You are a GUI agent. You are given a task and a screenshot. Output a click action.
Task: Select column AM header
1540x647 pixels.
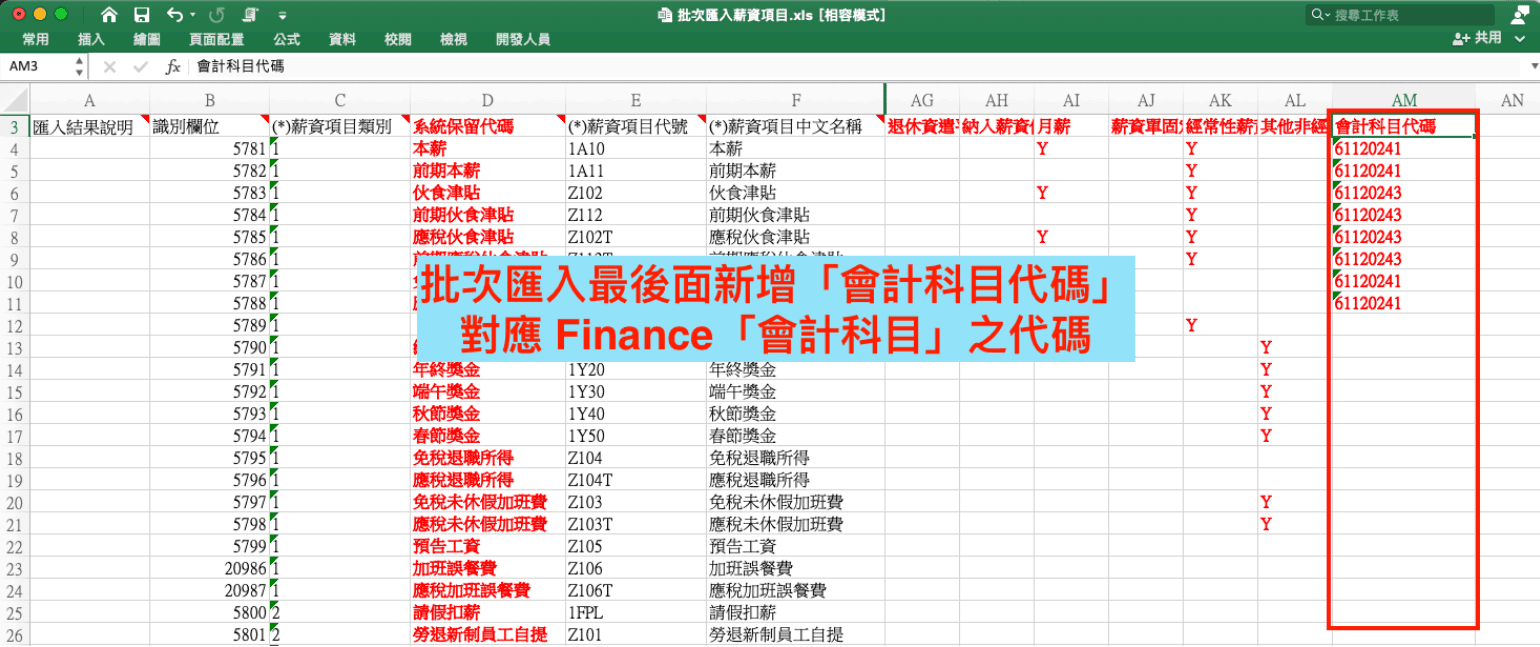(x=1404, y=101)
